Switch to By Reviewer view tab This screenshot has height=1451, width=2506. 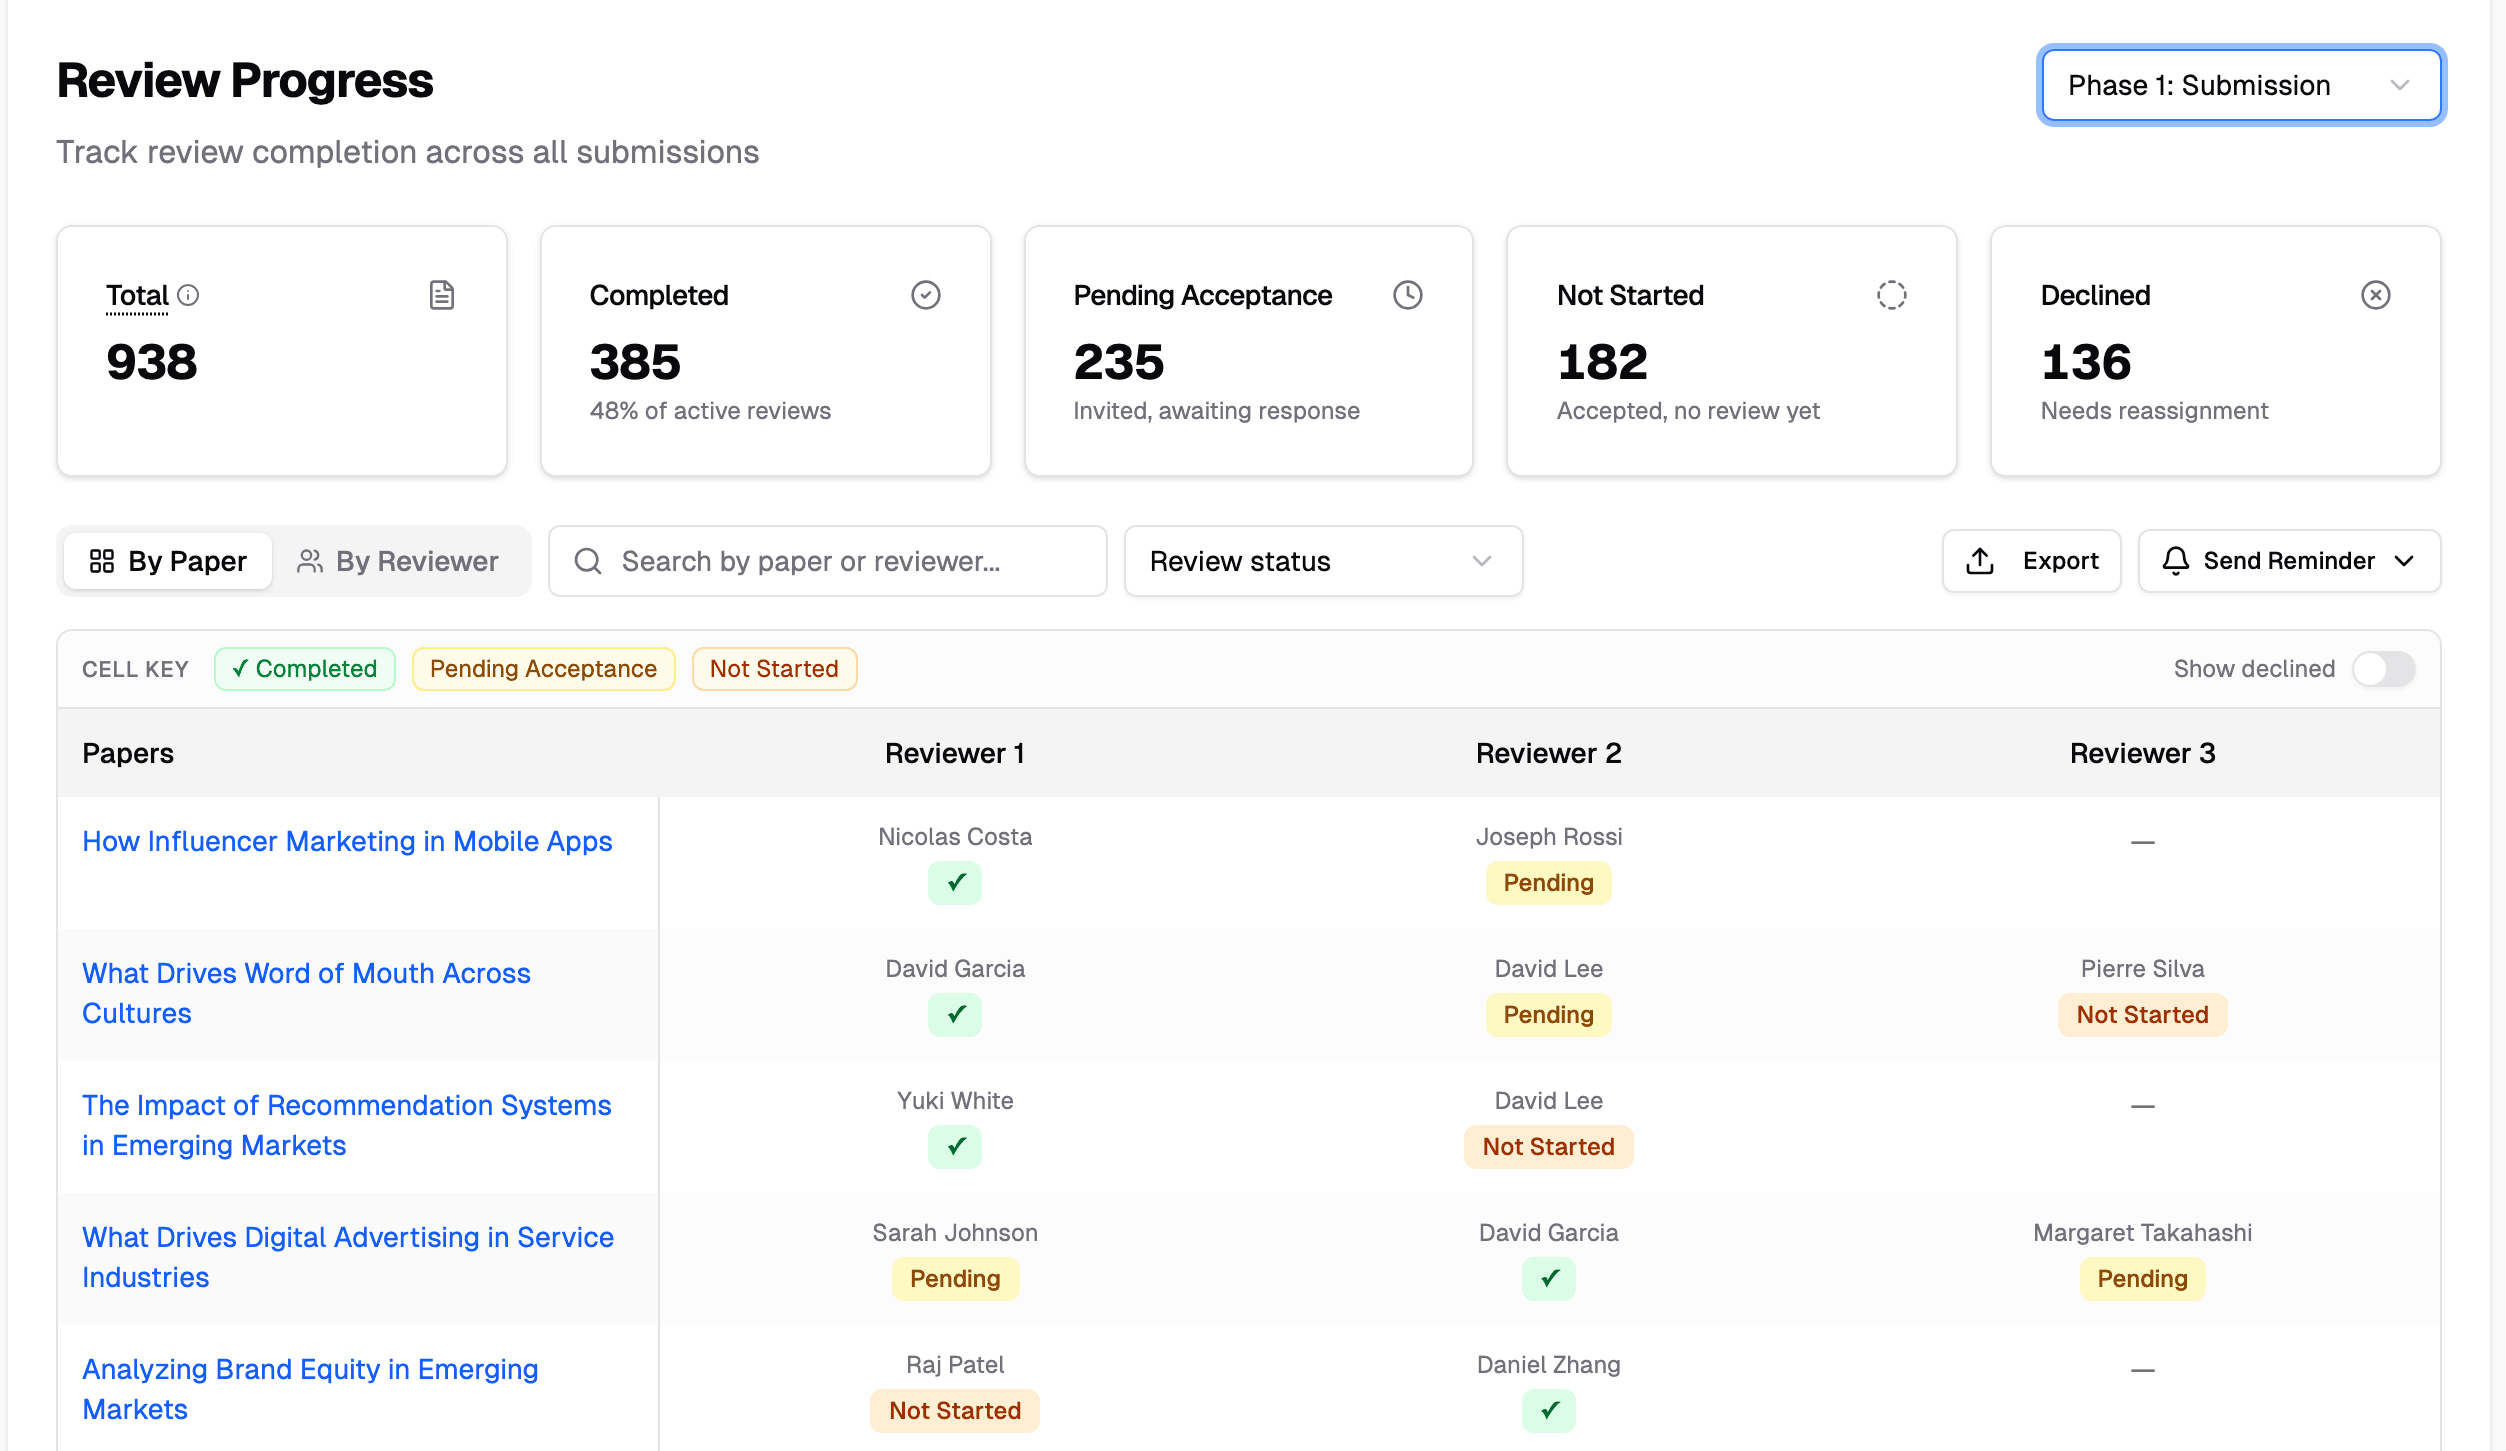pyautogui.click(x=398, y=561)
